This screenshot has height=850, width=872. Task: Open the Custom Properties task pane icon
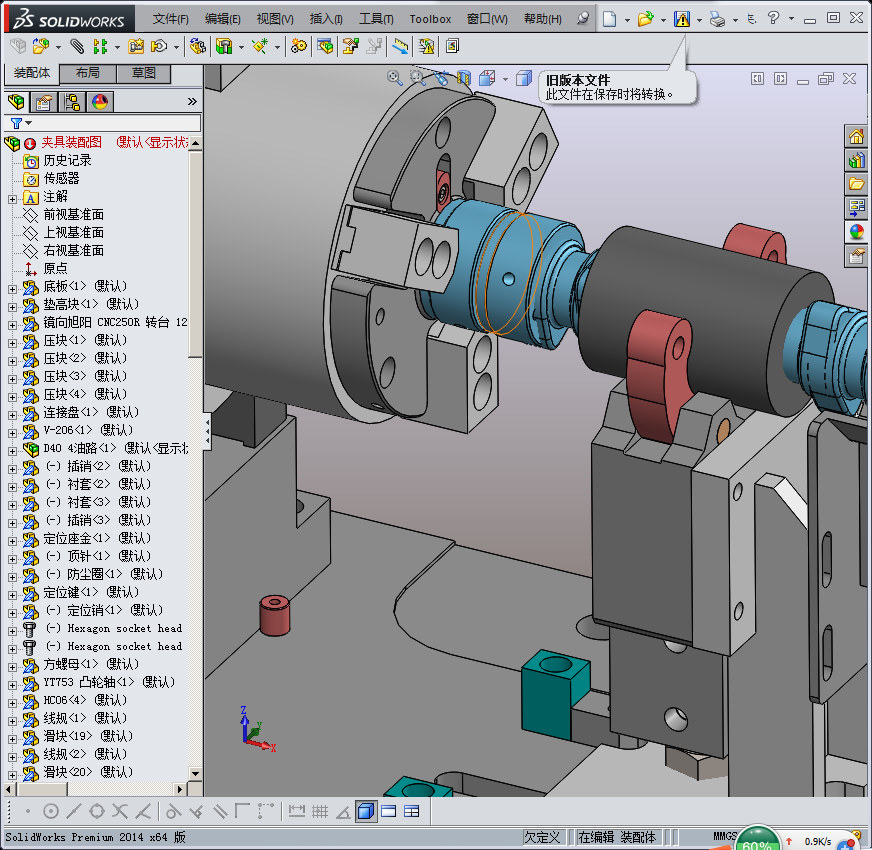click(x=856, y=255)
